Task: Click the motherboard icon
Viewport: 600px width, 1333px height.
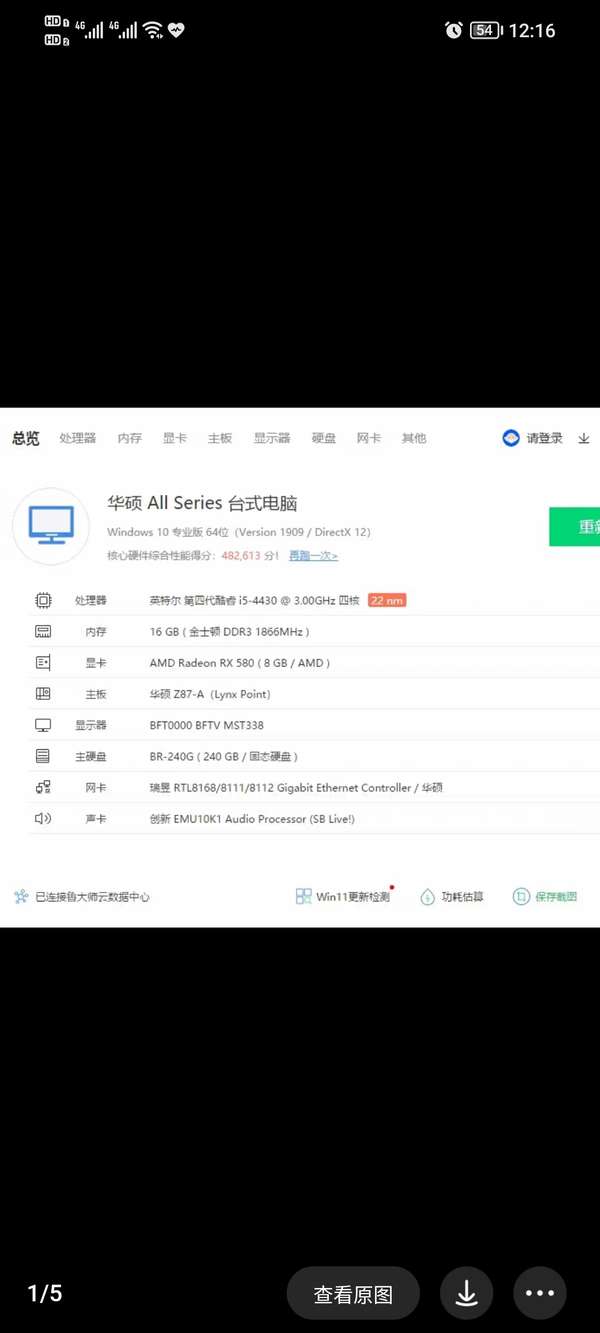Action: point(43,694)
